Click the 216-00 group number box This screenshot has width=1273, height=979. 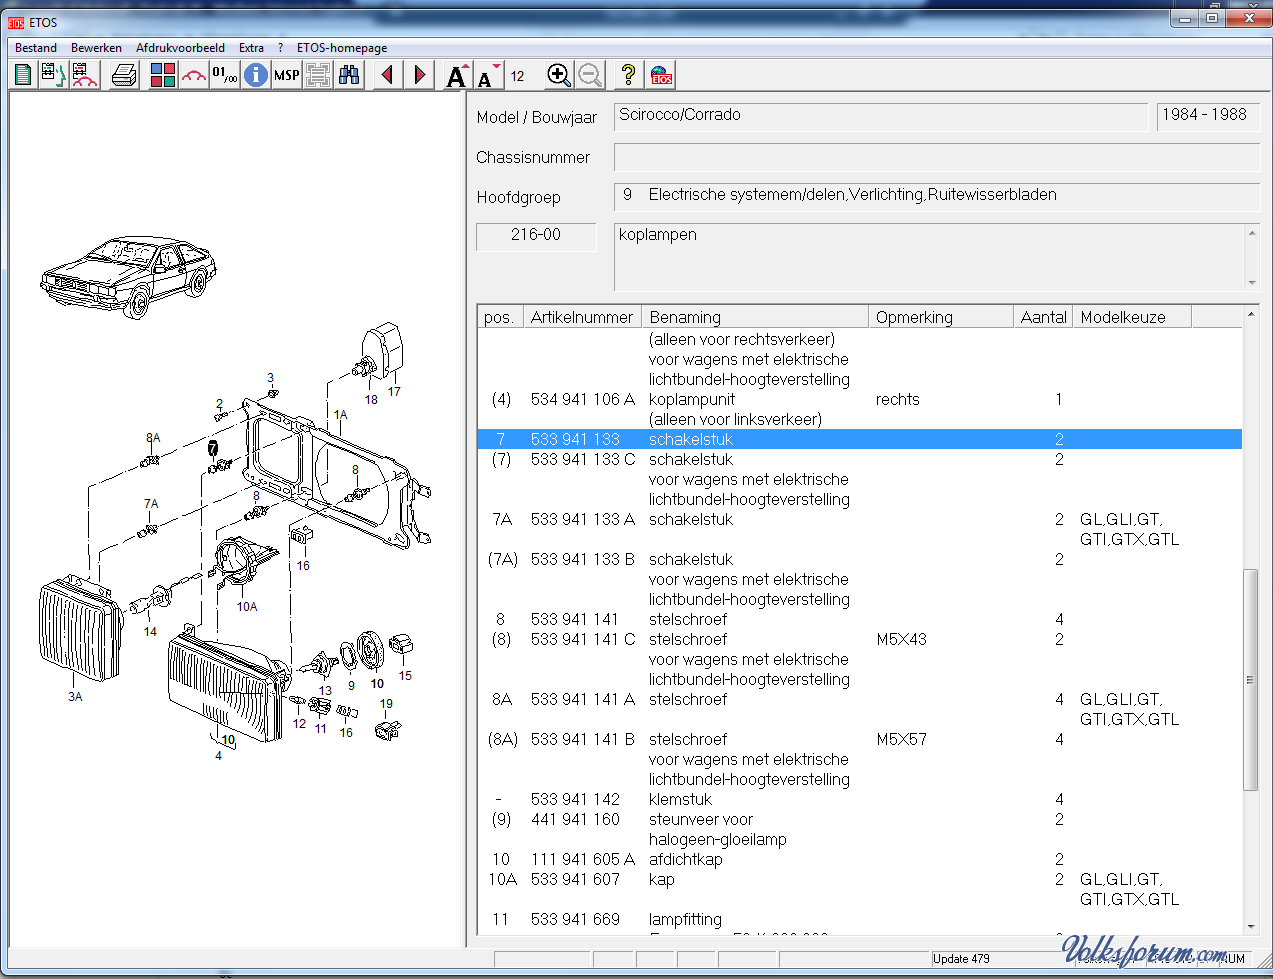pos(536,236)
